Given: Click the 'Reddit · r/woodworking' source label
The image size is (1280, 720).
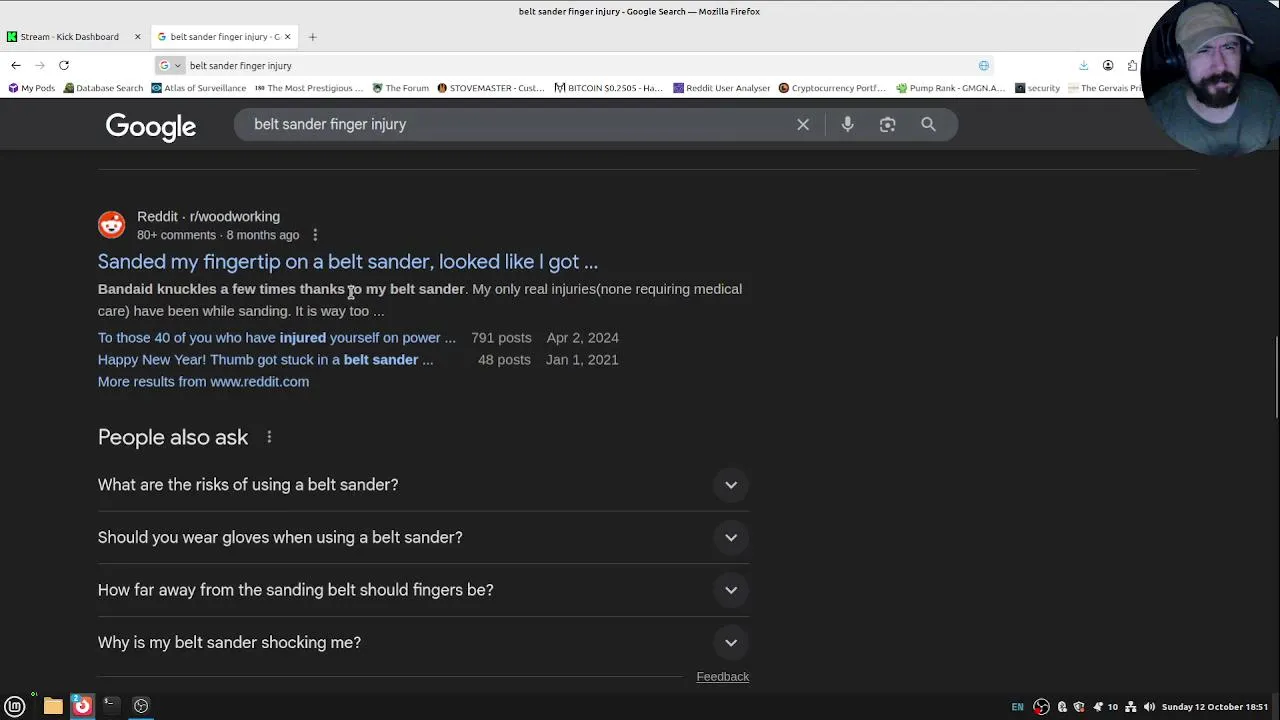Looking at the screenshot, I should pyautogui.click(x=208, y=216).
